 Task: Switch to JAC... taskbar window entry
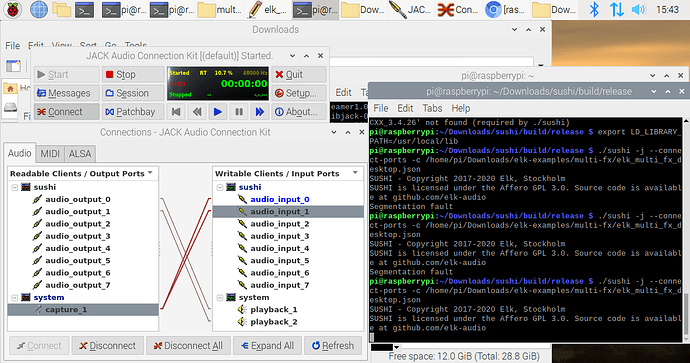coord(409,10)
